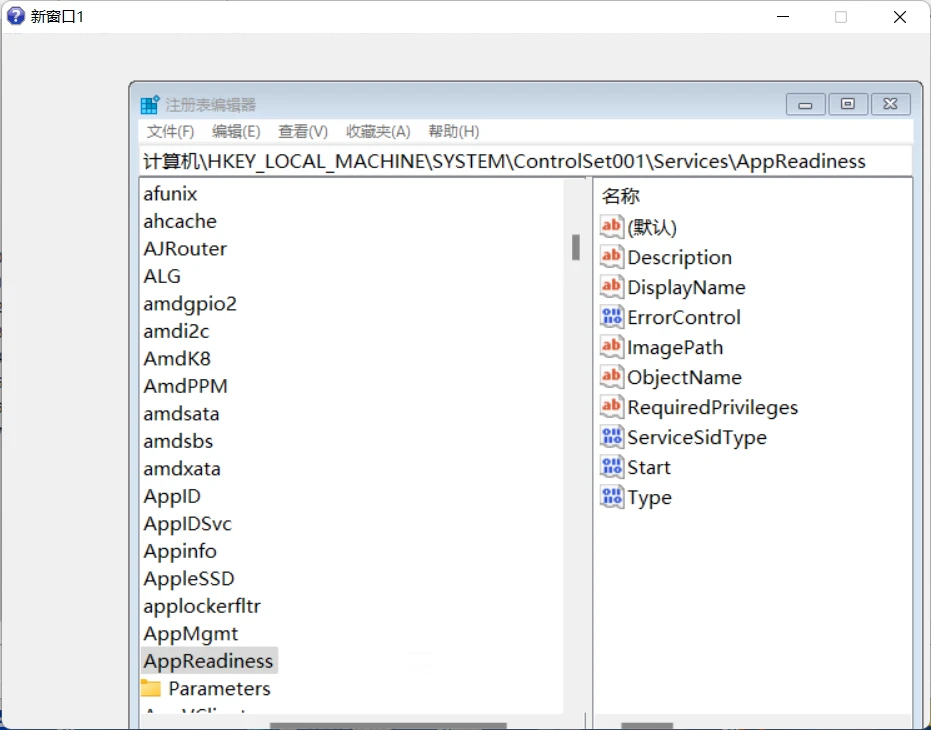
Task: Select the ServiceSidType value name
Action: 697,438
